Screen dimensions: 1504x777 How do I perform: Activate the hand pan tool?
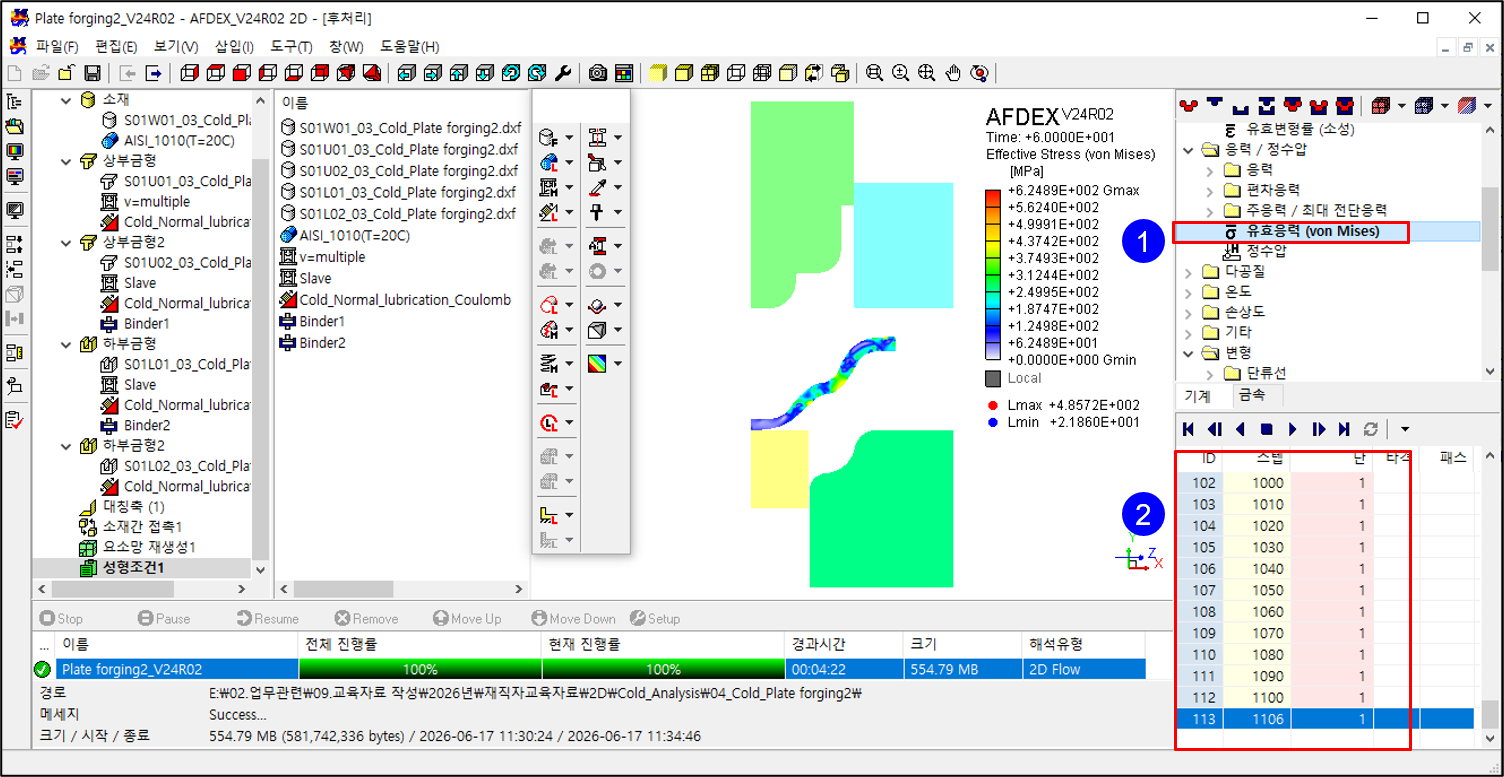(x=953, y=73)
